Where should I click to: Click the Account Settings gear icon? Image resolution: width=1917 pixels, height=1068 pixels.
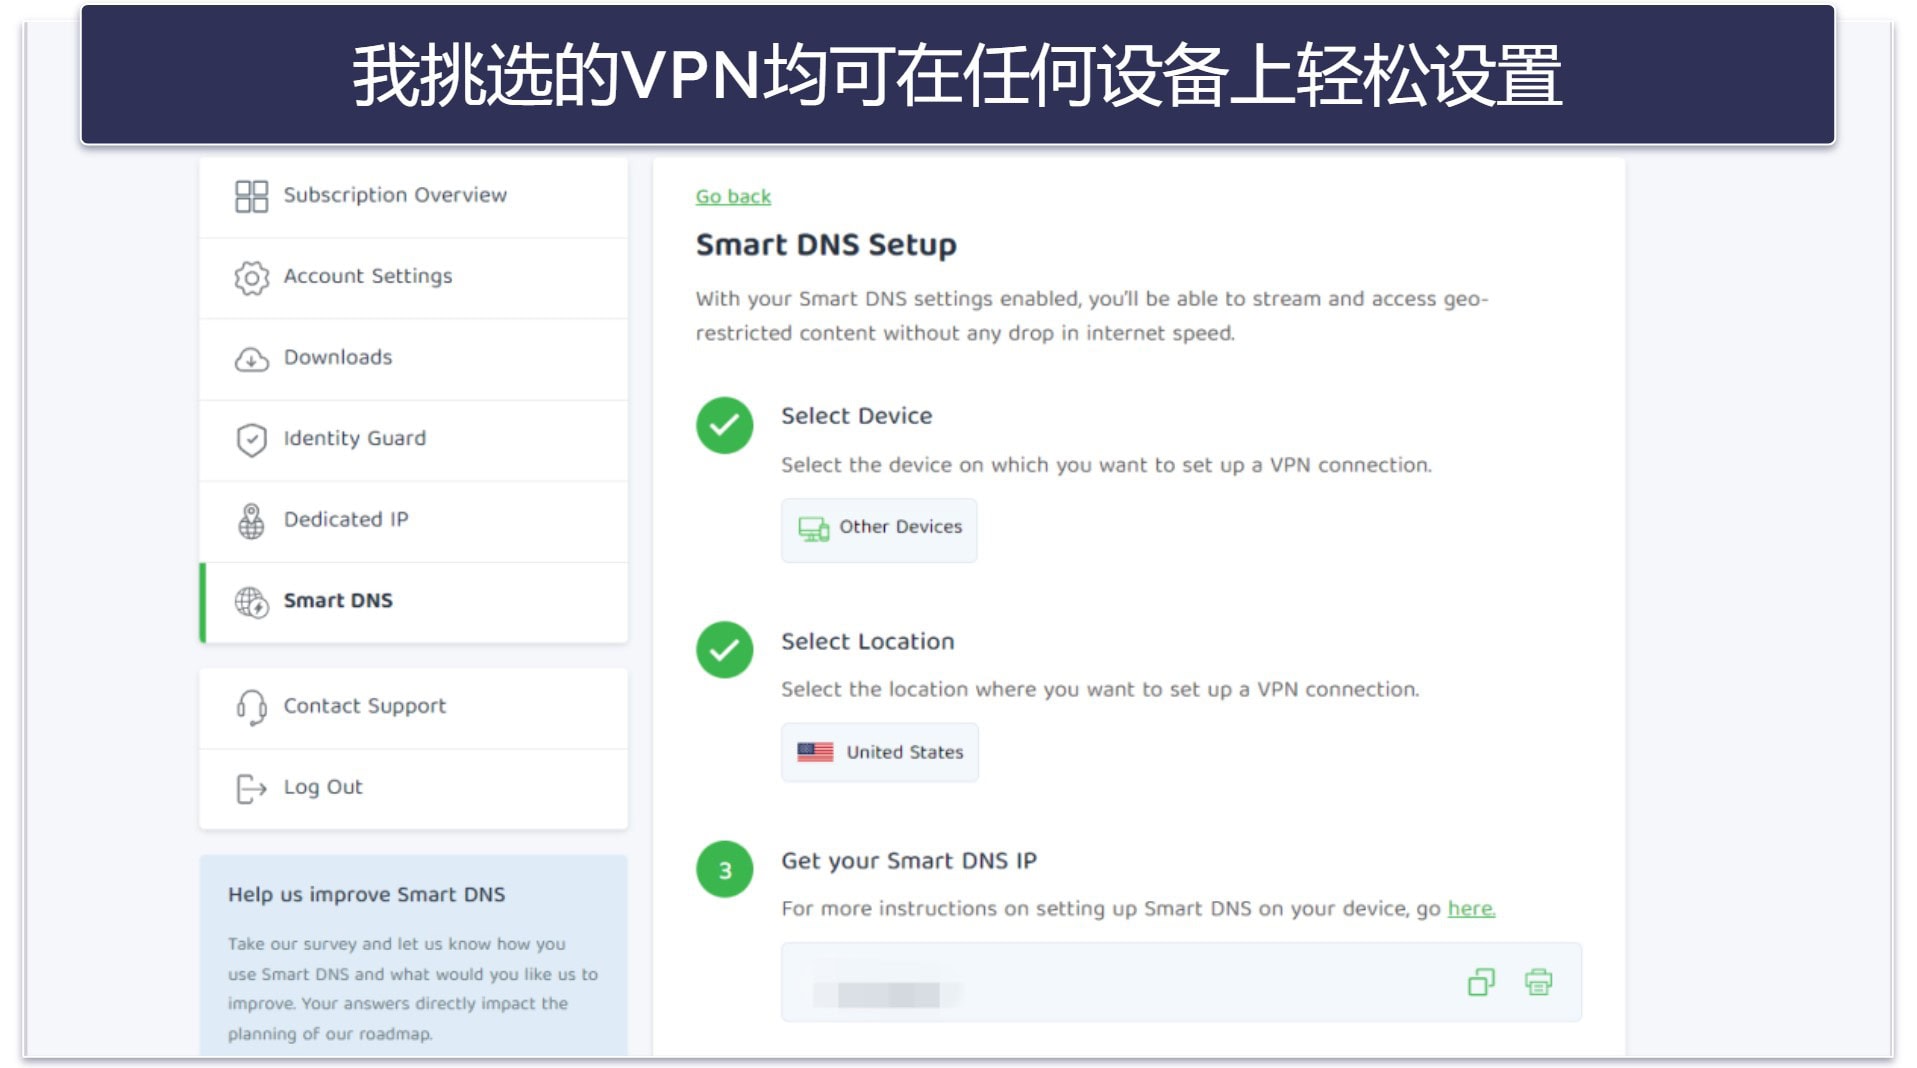pyautogui.click(x=251, y=277)
